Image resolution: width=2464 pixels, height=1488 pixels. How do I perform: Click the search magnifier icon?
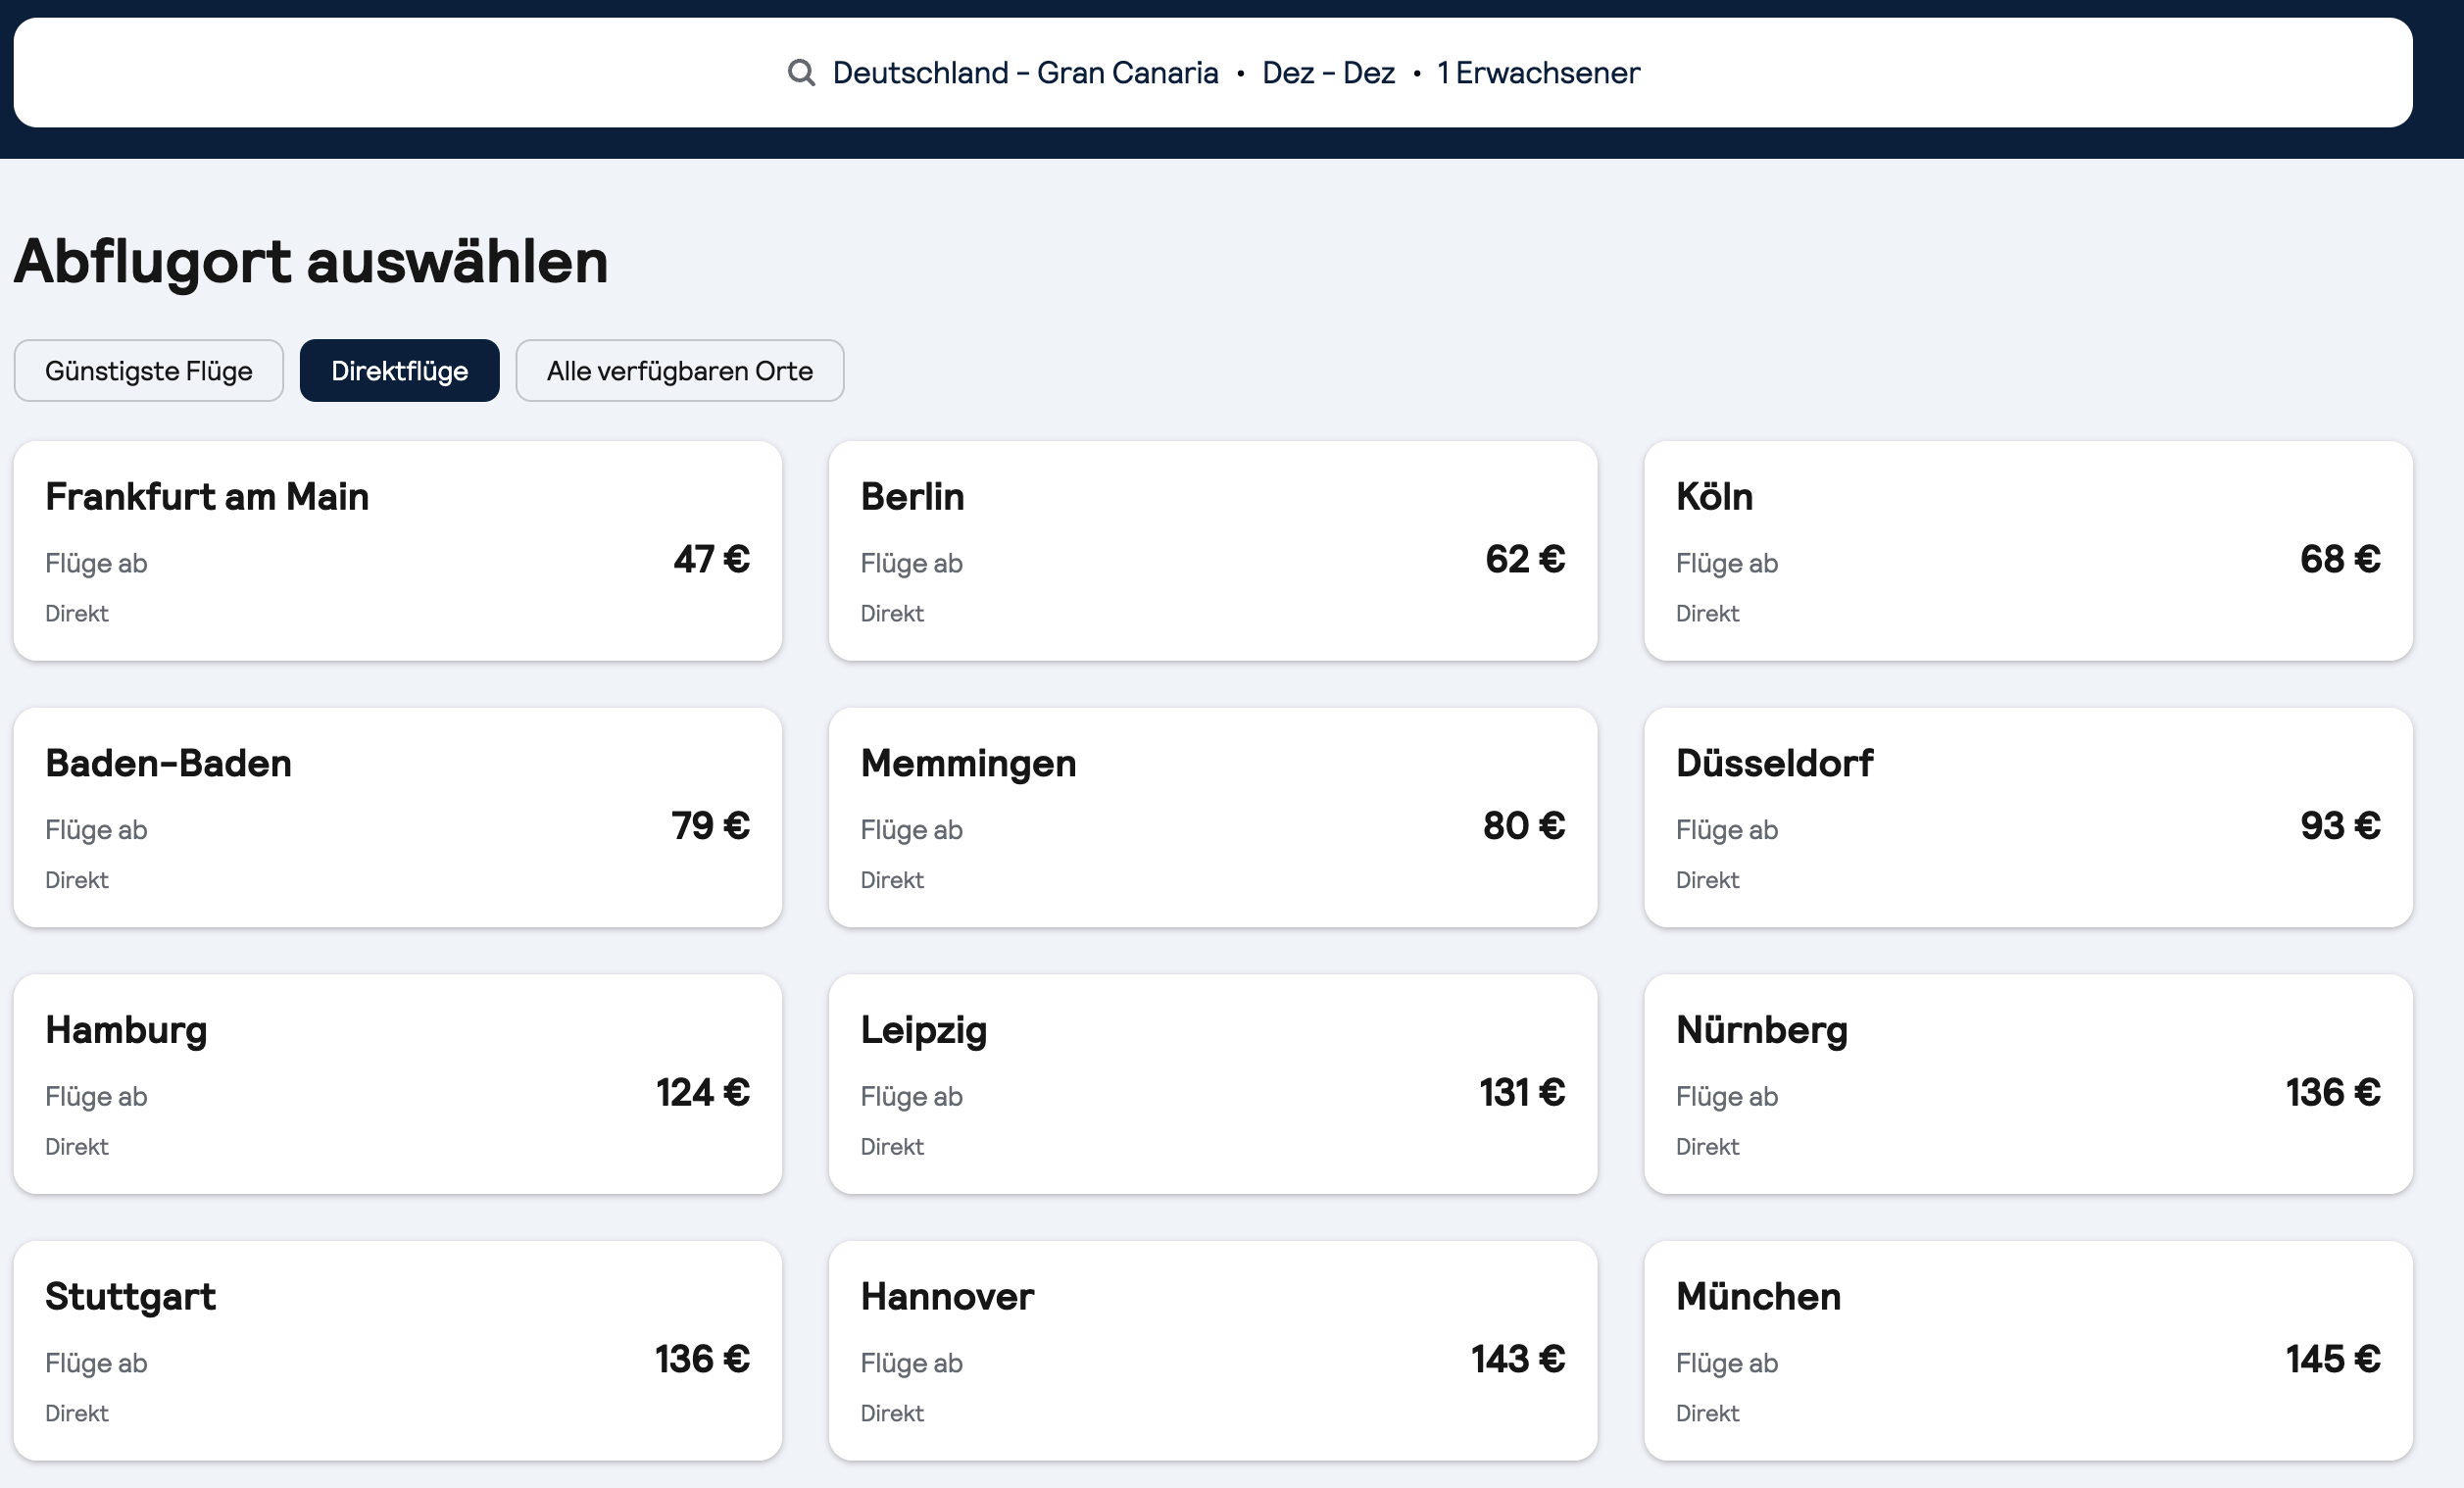800,72
